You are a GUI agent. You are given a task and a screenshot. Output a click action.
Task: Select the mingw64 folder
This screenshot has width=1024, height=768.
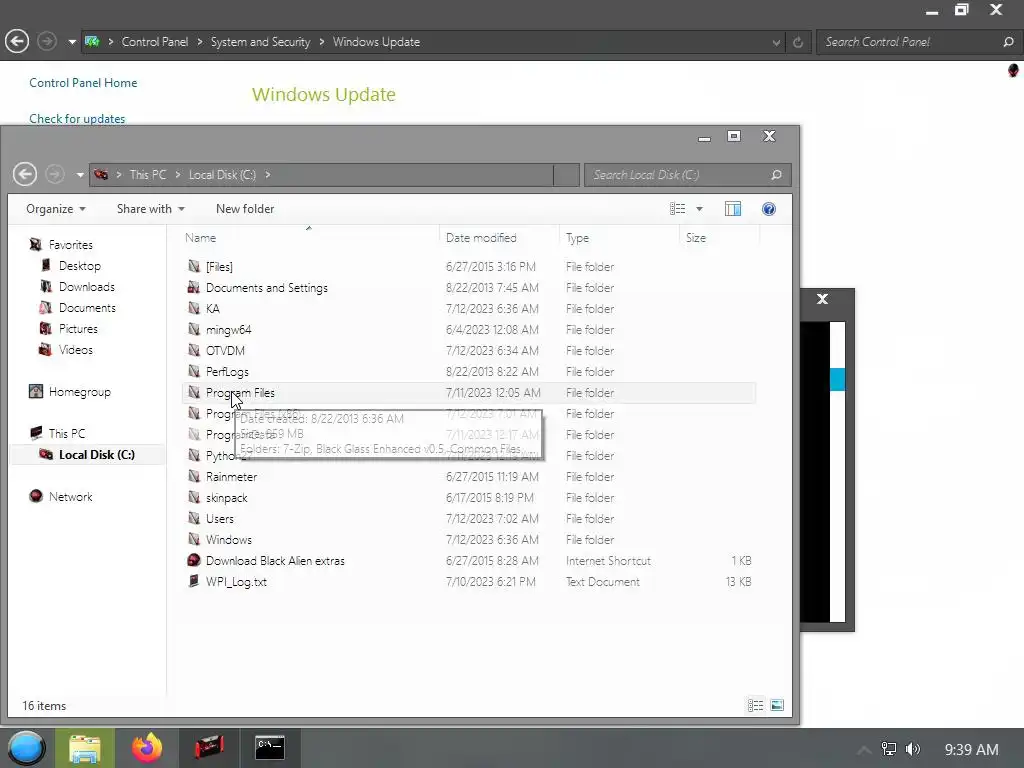229,330
